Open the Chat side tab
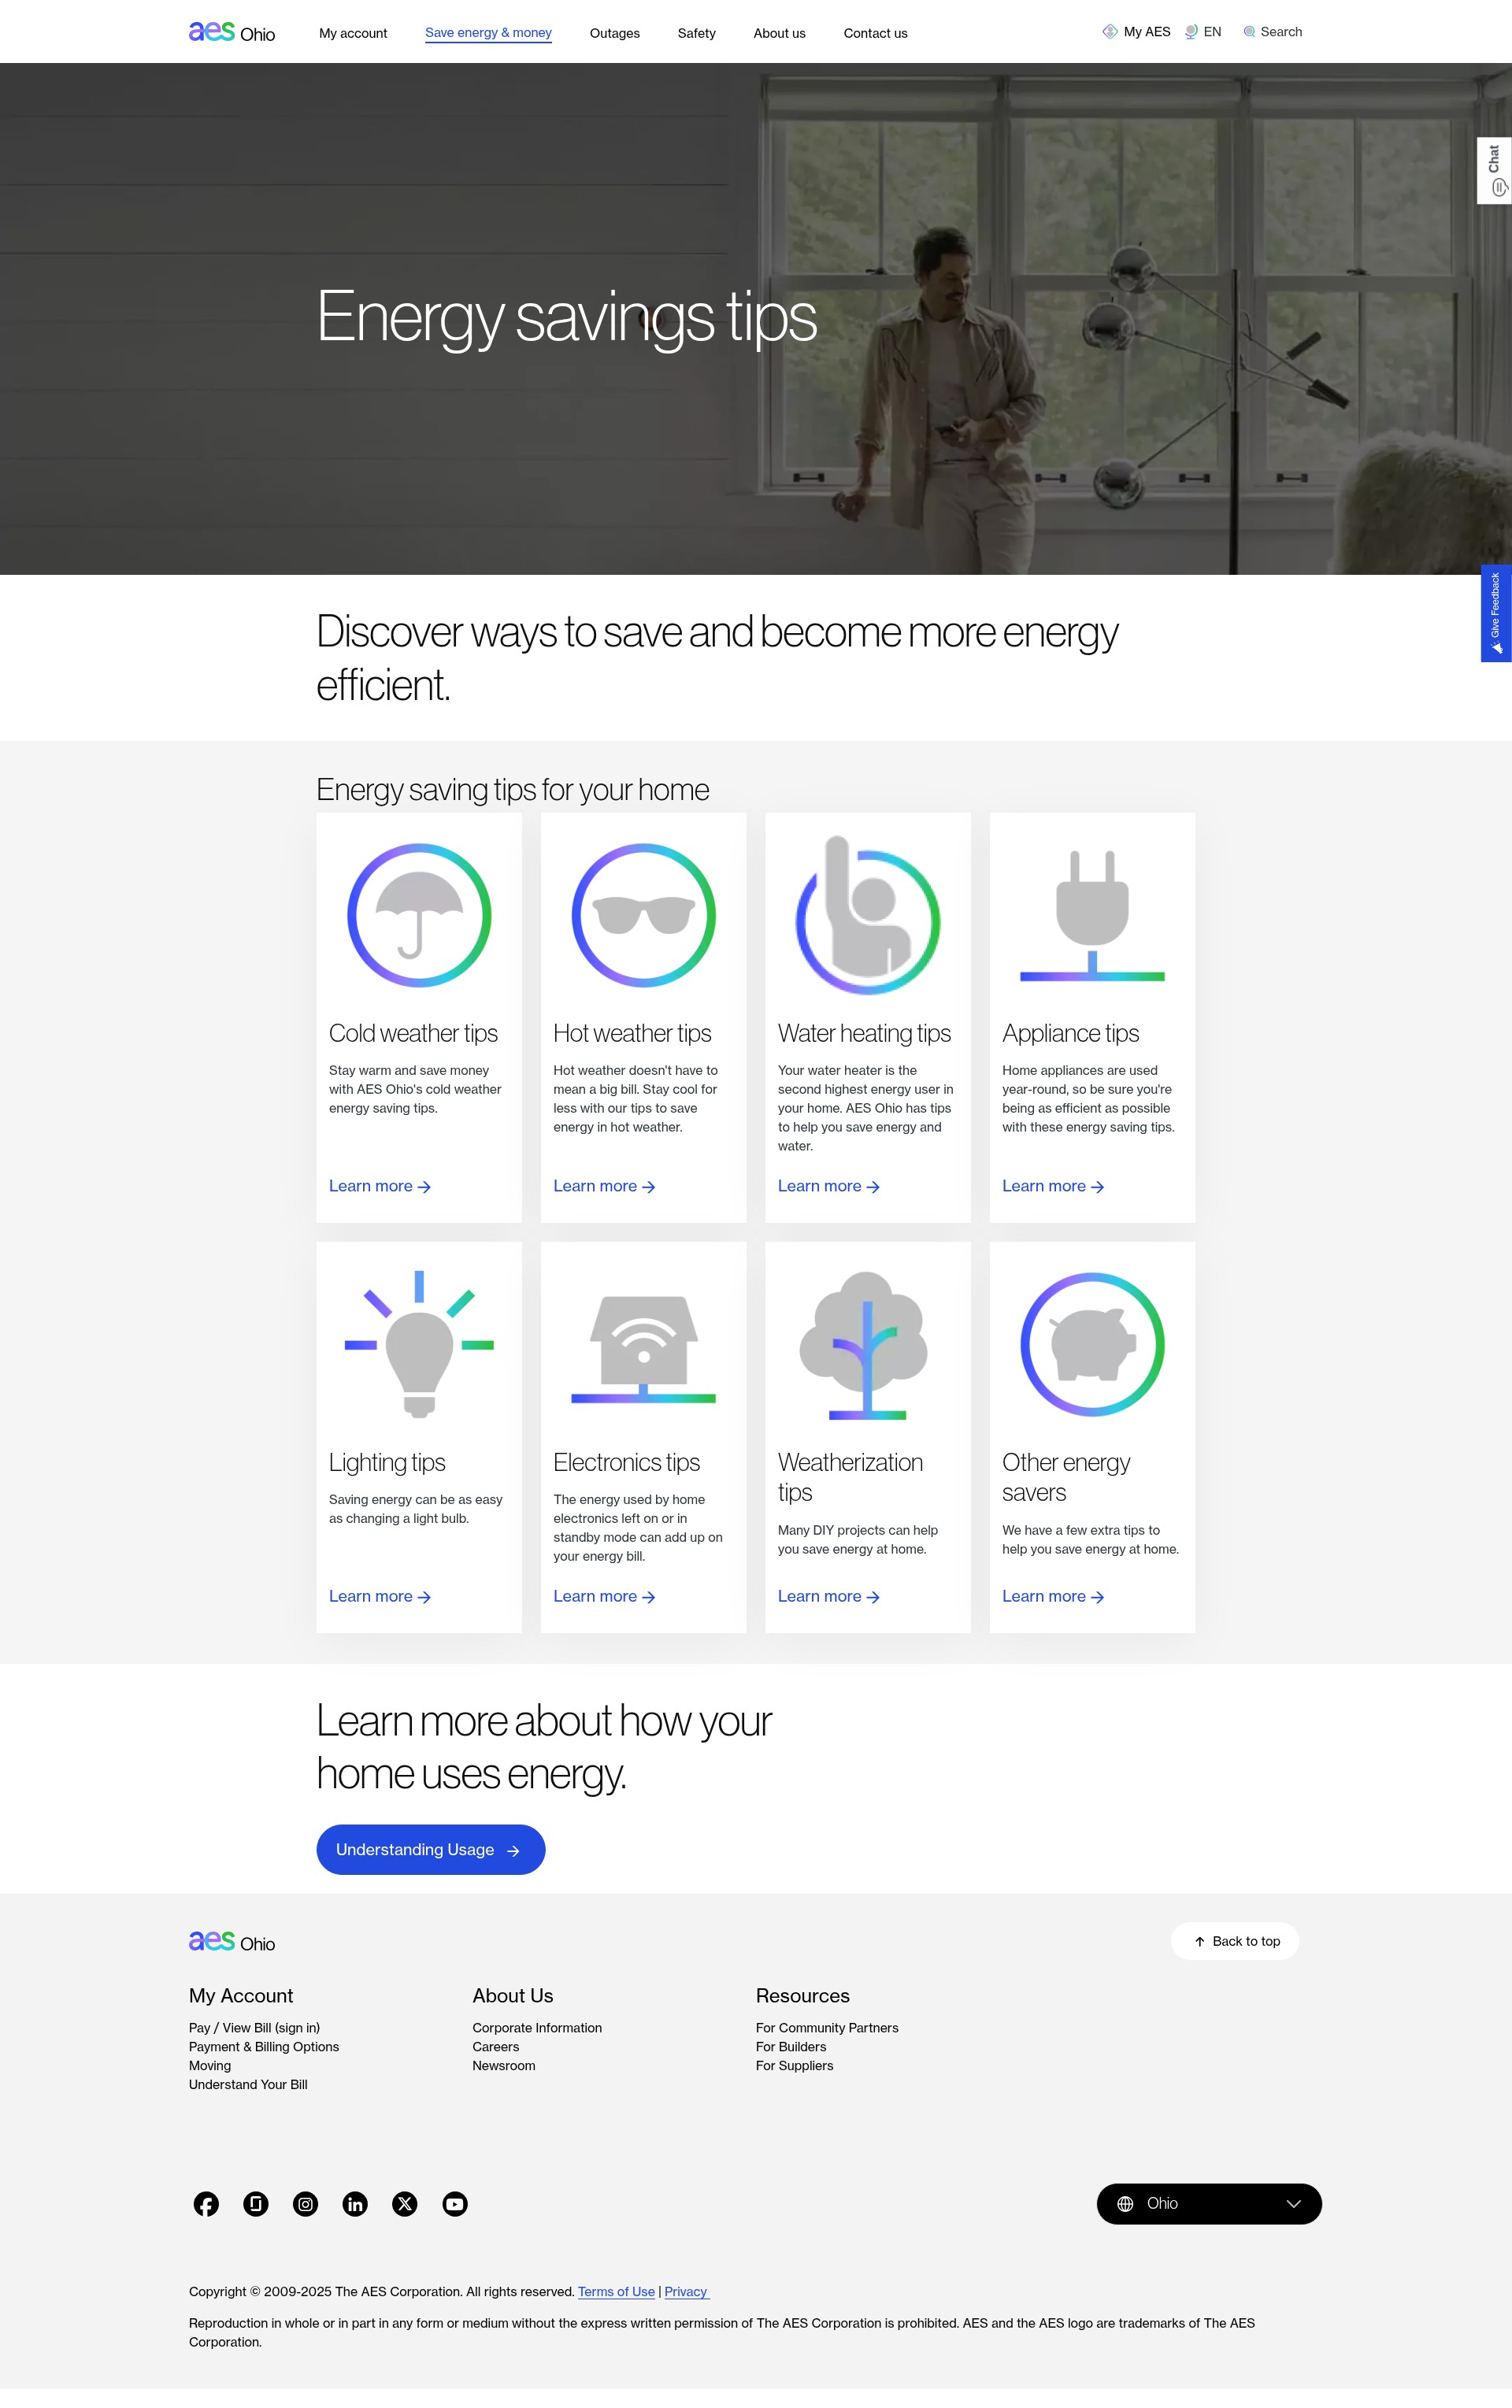1512x2408 pixels. click(1495, 171)
